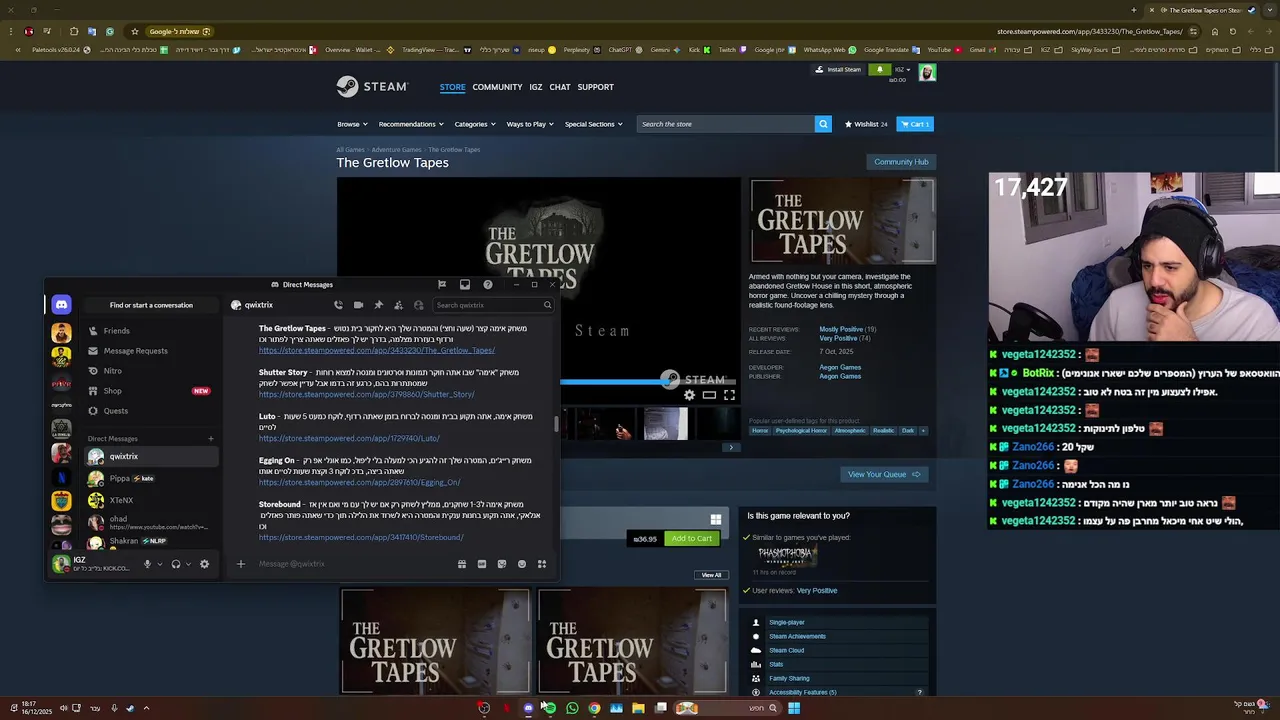Open Discord inbox icon in title bar
This screenshot has width=1280, height=720.
click(465, 284)
